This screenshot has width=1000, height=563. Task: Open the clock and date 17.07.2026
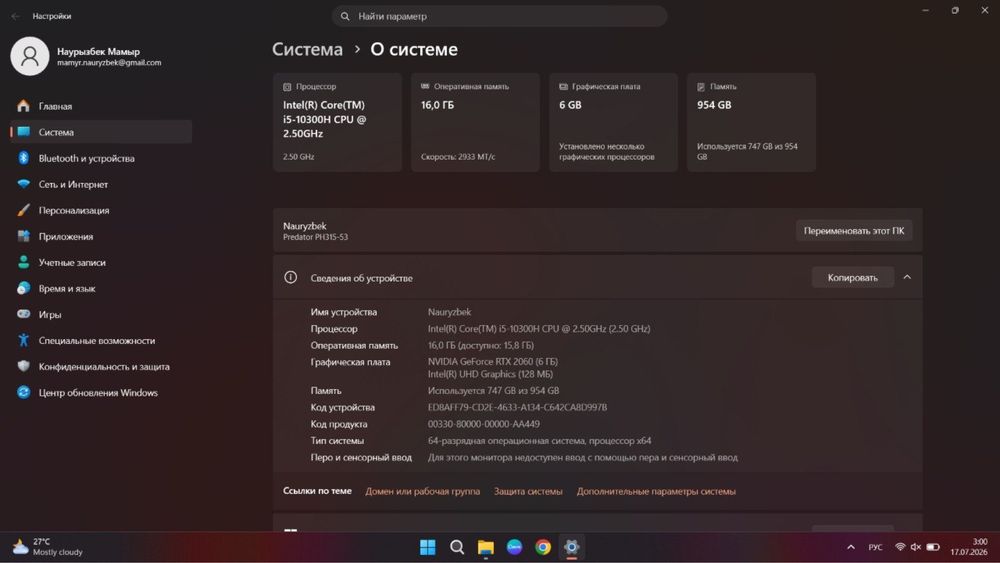point(969,547)
